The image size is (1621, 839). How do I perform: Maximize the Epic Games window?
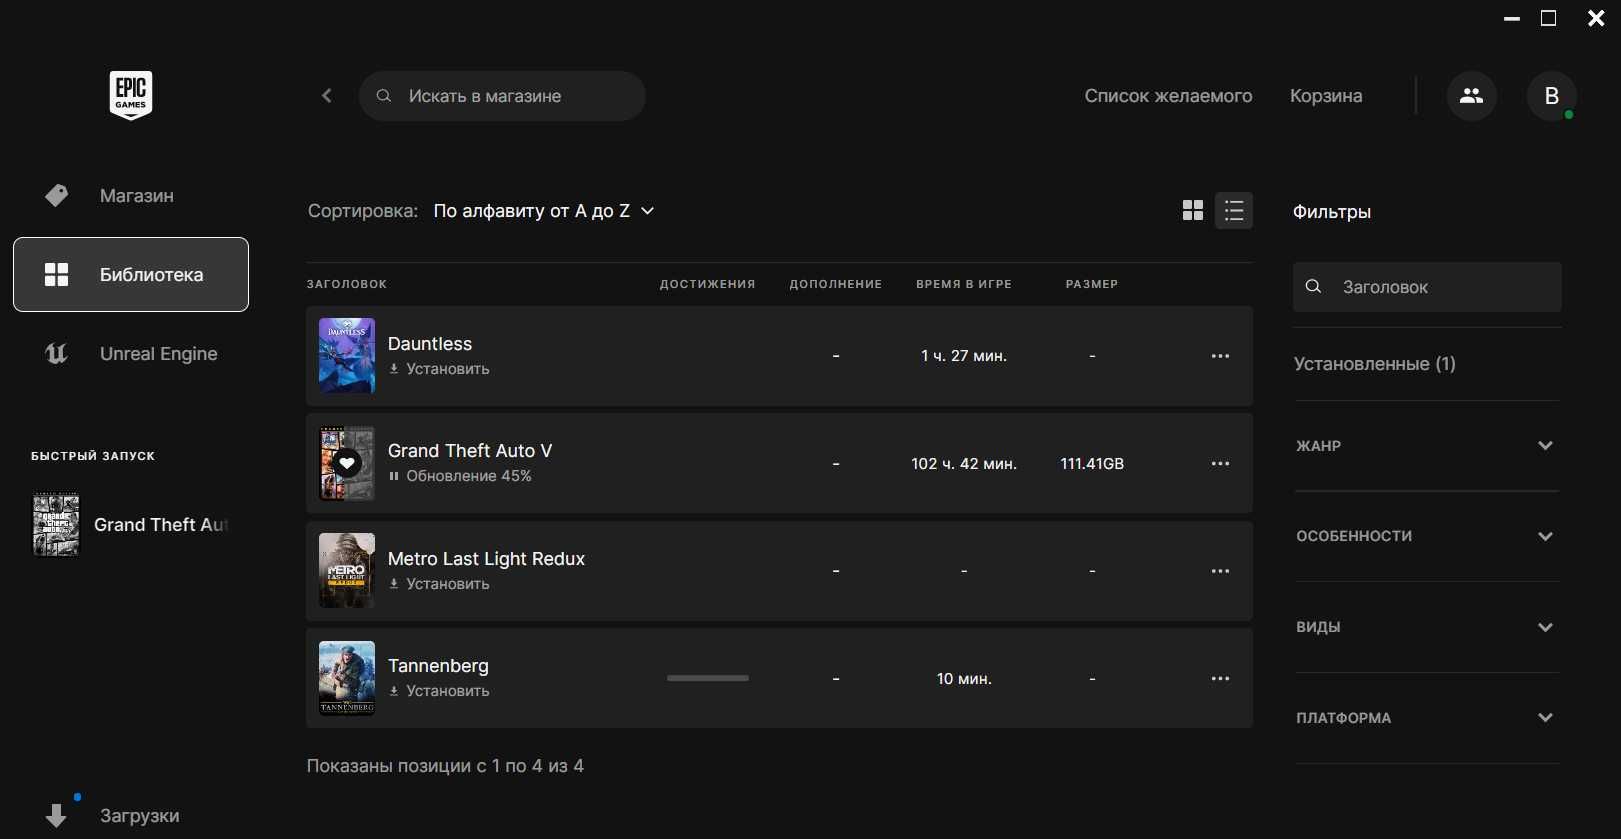pyautogui.click(x=1548, y=19)
